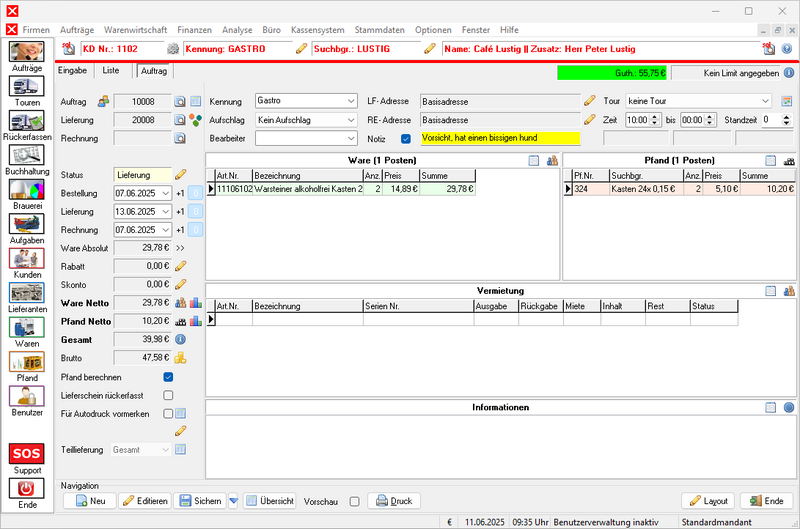Click the Druck button
Image resolution: width=800 pixels, height=529 pixels.
tap(393, 501)
